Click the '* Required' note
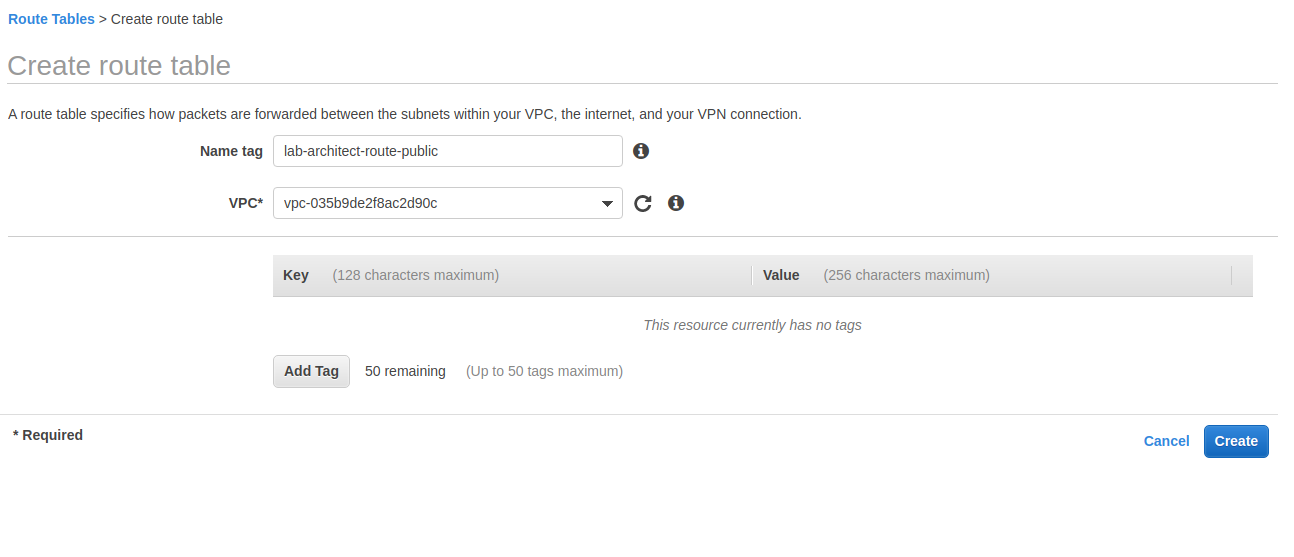This screenshot has height=557, width=1294. click(x=48, y=435)
